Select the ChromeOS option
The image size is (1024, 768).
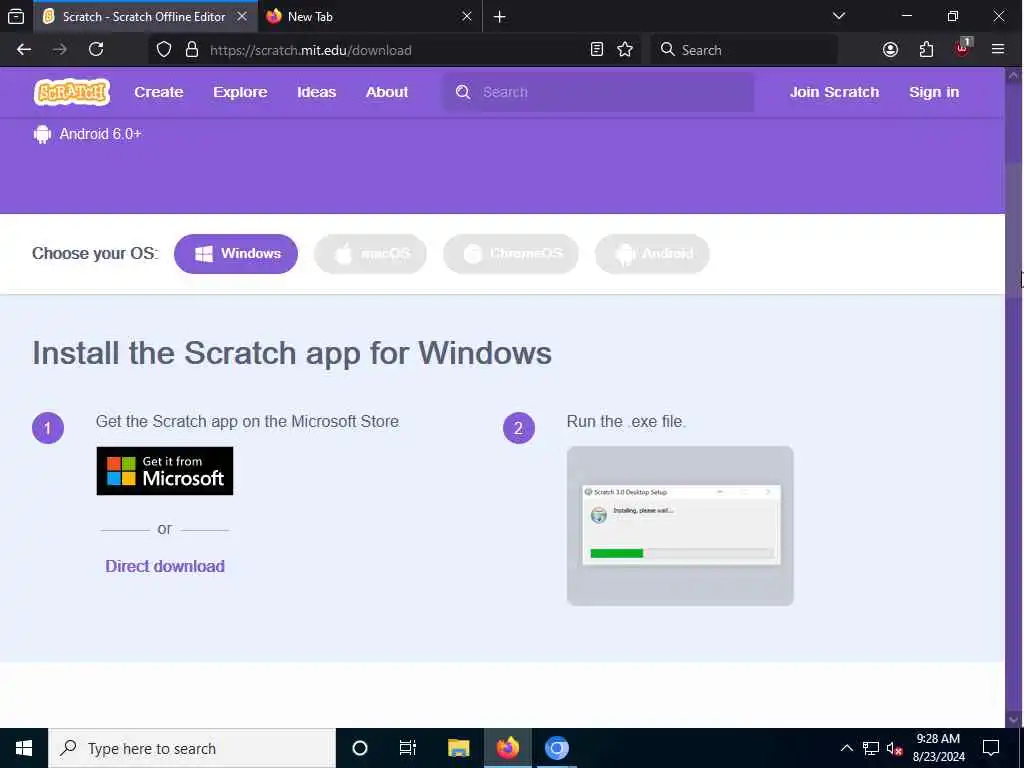coord(511,253)
